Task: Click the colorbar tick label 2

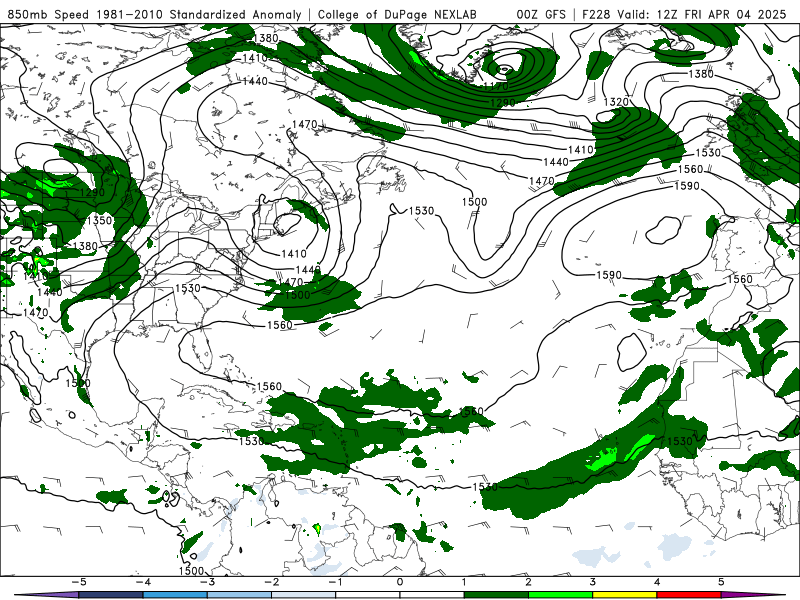Action: (529, 582)
